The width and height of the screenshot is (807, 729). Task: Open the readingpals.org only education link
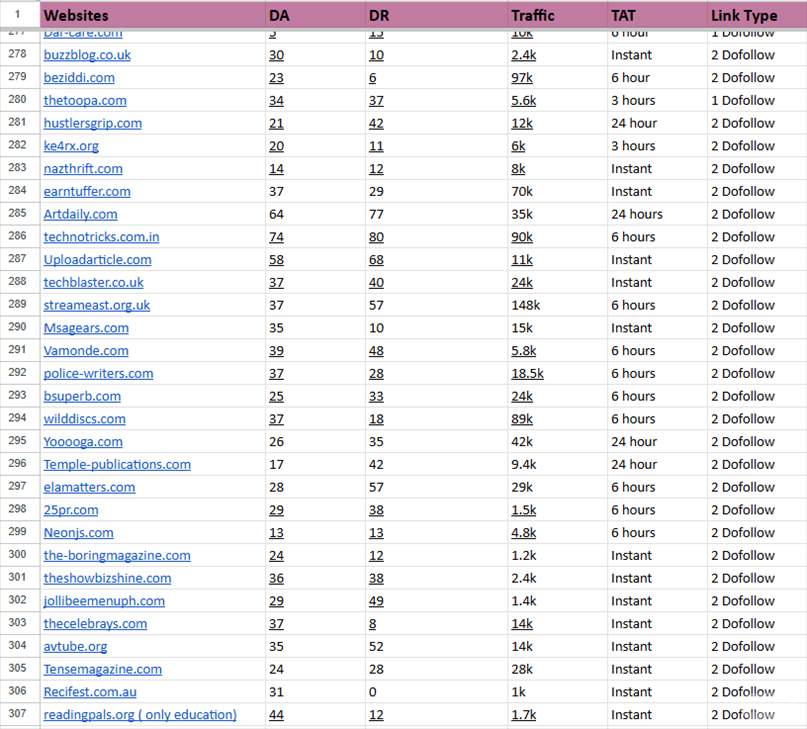click(140, 715)
